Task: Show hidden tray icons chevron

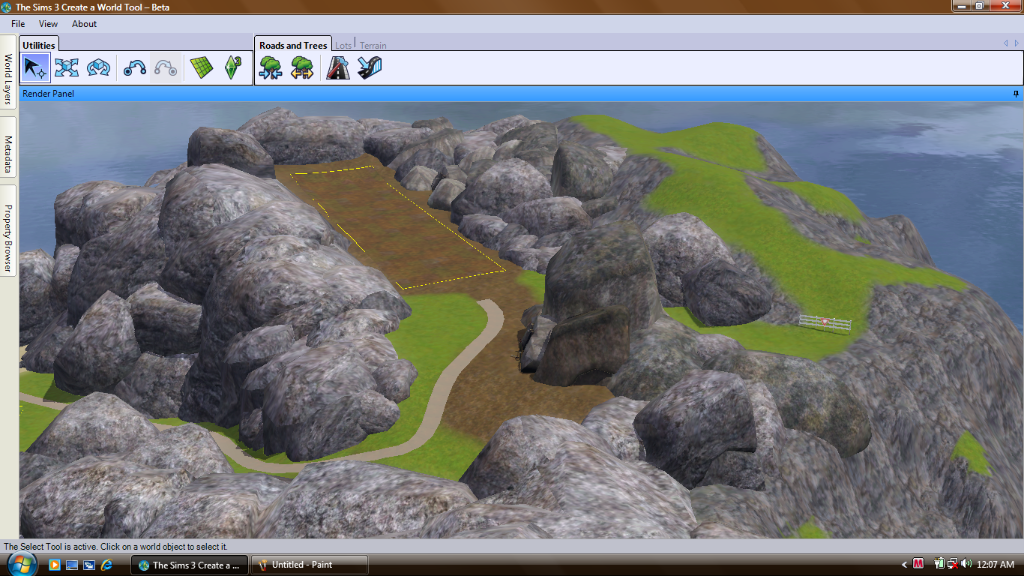Action: click(x=904, y=565)
